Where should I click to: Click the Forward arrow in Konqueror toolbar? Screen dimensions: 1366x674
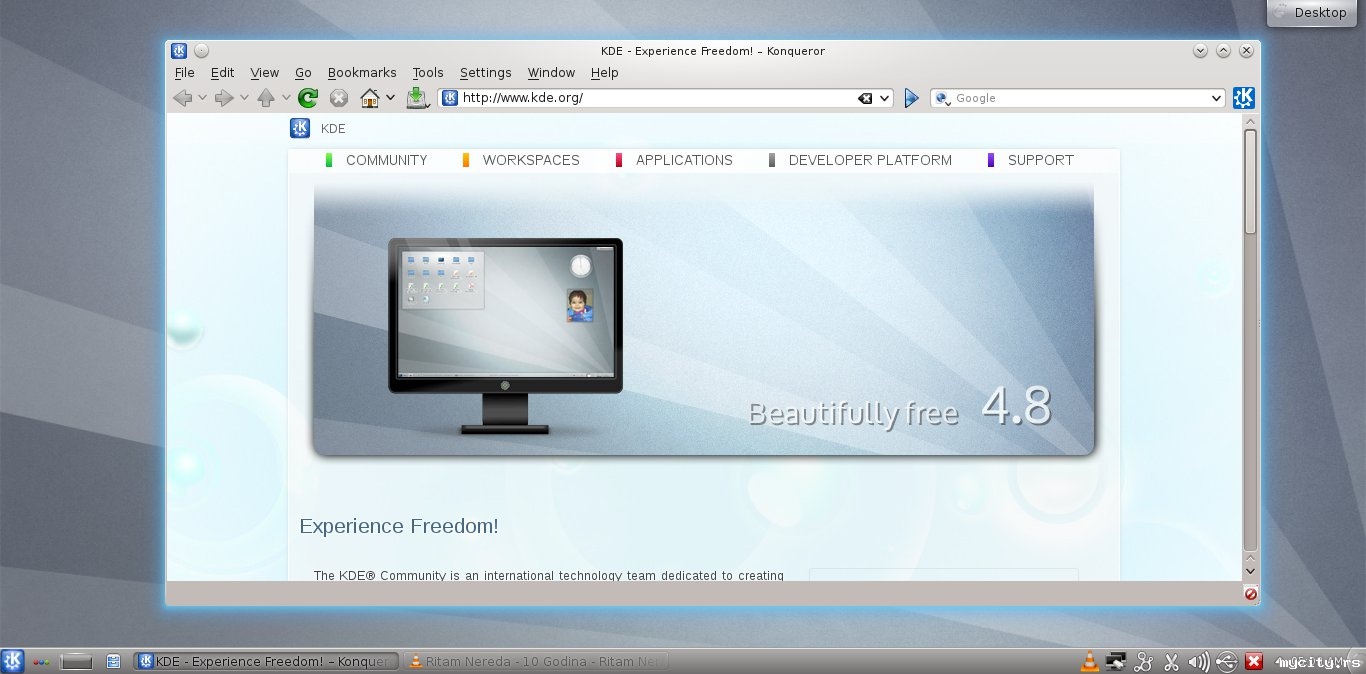click(224, 98)
